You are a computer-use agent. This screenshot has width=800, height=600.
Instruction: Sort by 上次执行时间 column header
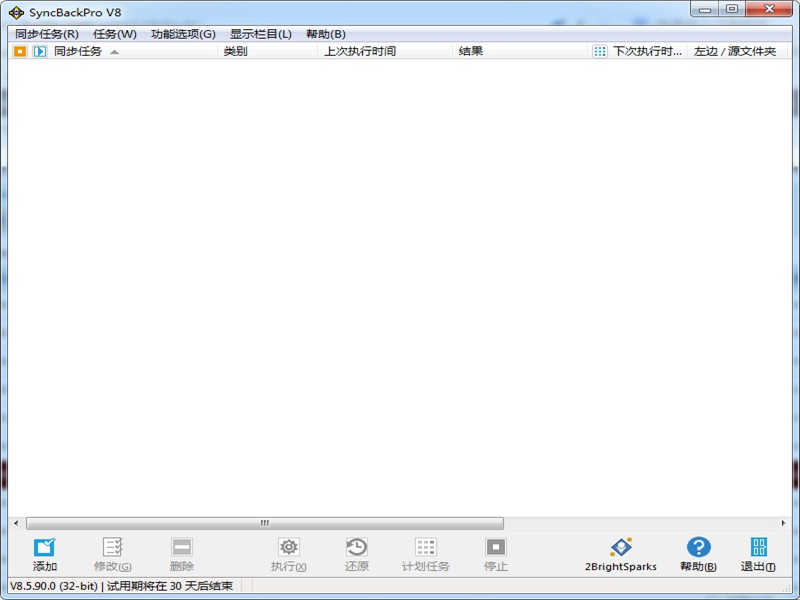coord(360,51)
